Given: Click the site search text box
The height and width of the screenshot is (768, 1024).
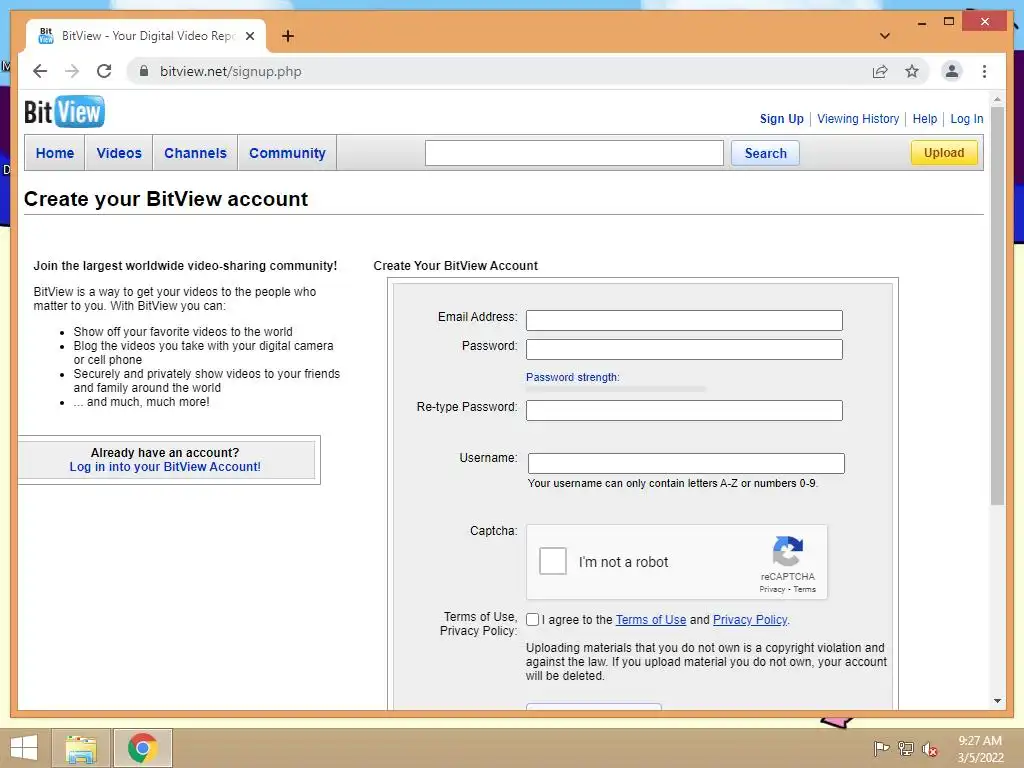Looking at the screenshot, I should click(574, 153).
